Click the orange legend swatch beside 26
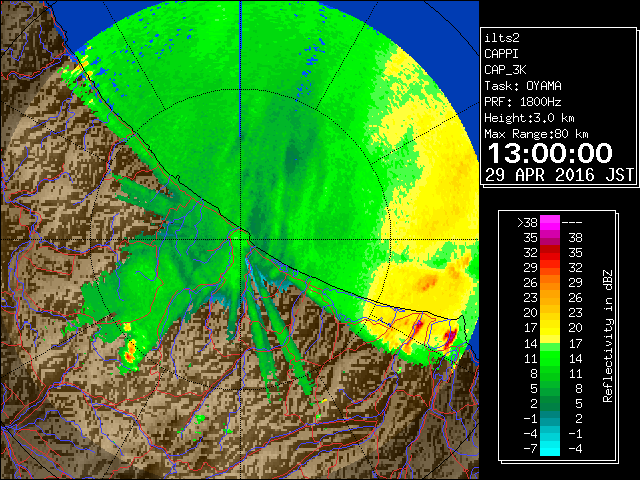The width and height of the screenshot is (640, 480). [x=550, y=282]
